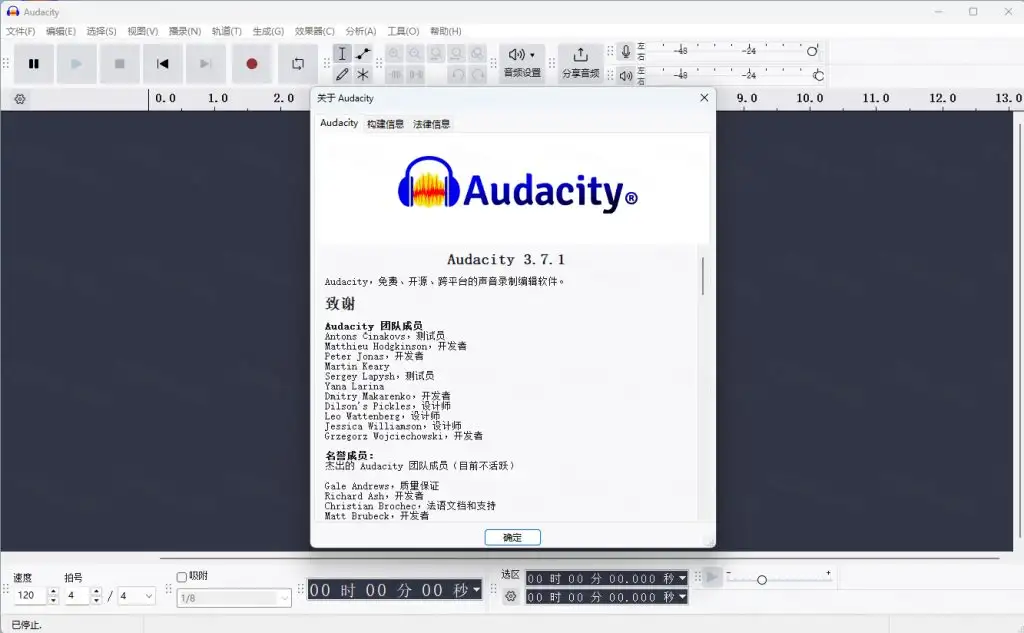The image size is (1024, 633).
Task: Open the 选择(S) menu
Action: coord(101,31)
